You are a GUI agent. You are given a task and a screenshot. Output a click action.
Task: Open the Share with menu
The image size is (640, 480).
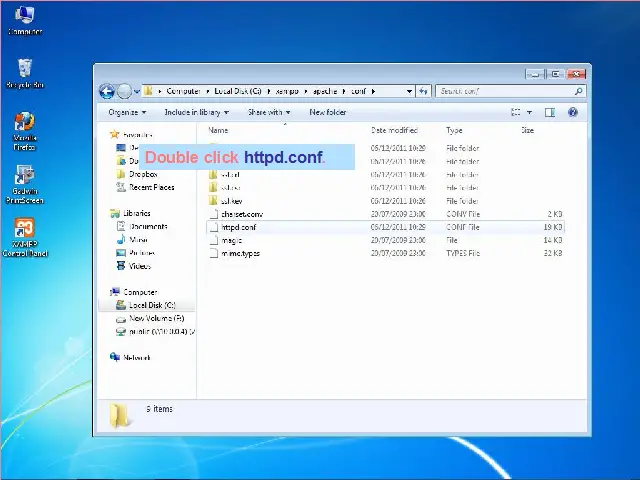(x=269, y=112)
